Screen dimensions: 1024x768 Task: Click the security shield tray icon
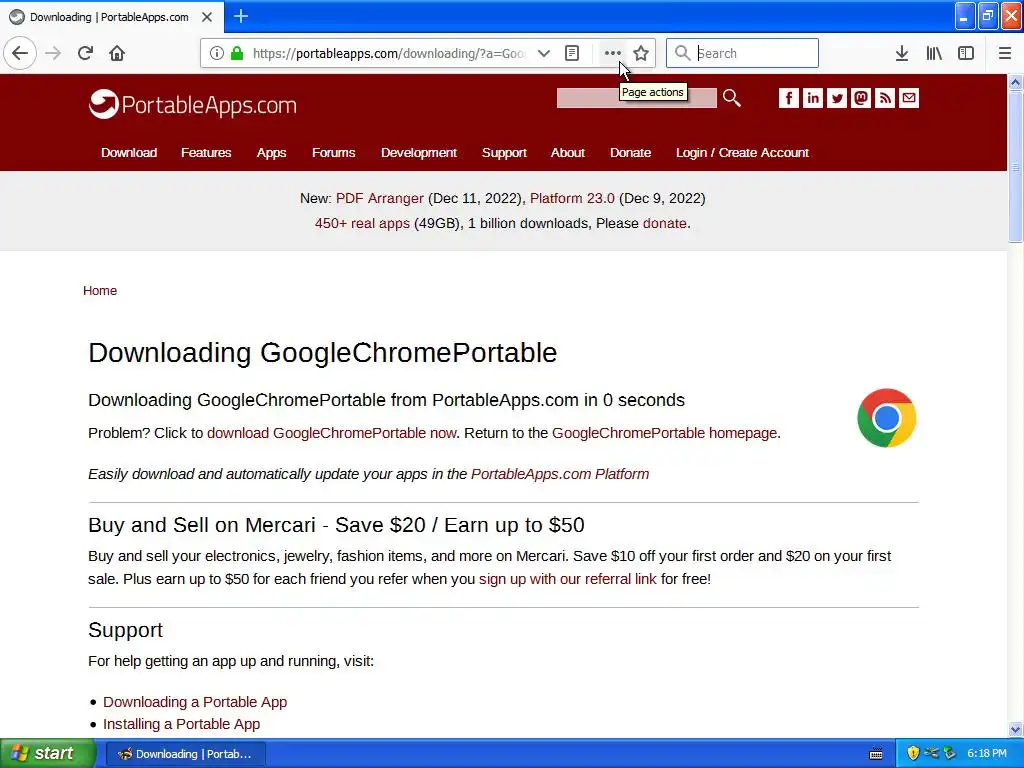point(913,754)
